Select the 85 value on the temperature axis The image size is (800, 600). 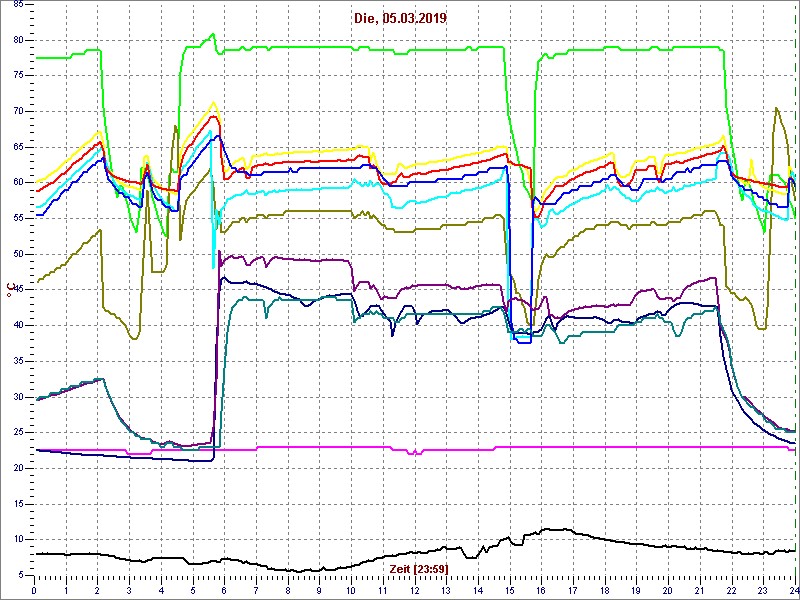(17, 5)
